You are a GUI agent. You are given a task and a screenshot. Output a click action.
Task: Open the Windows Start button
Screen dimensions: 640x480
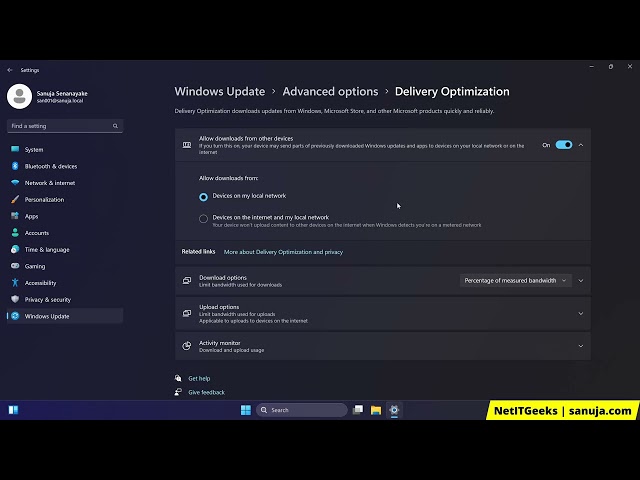[x=246, y=410]
